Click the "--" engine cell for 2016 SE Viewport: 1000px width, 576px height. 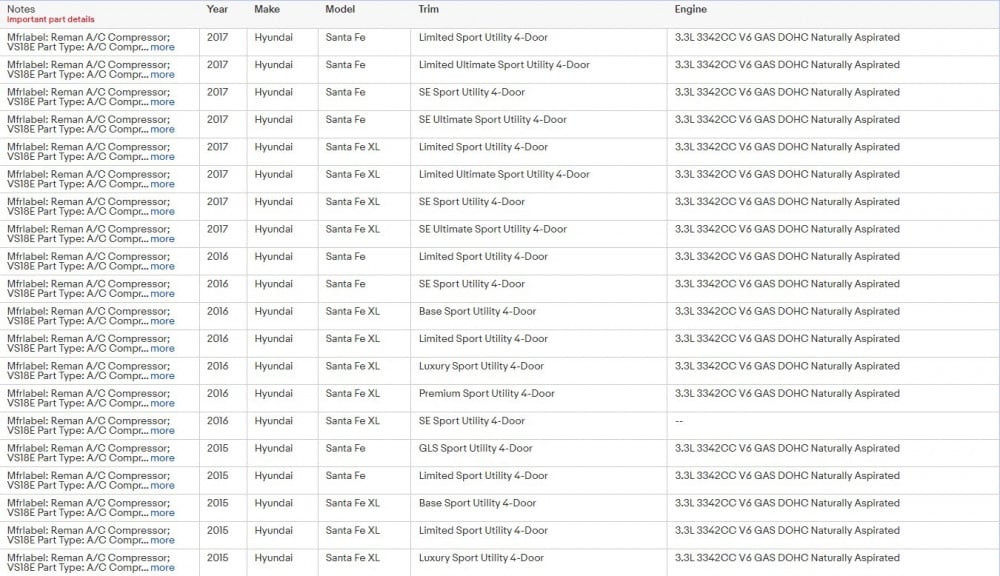point(679,421)
